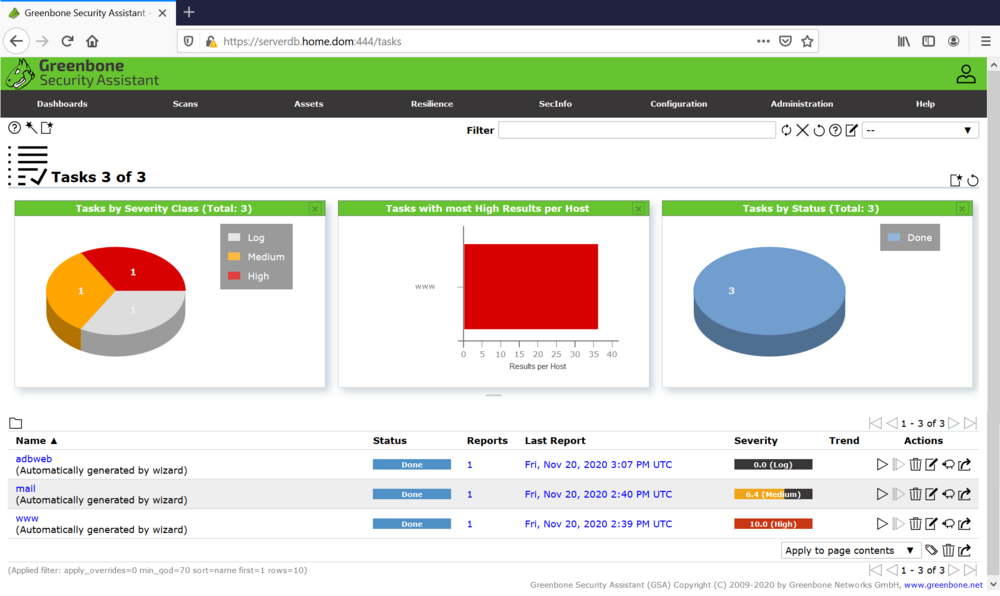Move the adbweb task to trashcan

915,465
